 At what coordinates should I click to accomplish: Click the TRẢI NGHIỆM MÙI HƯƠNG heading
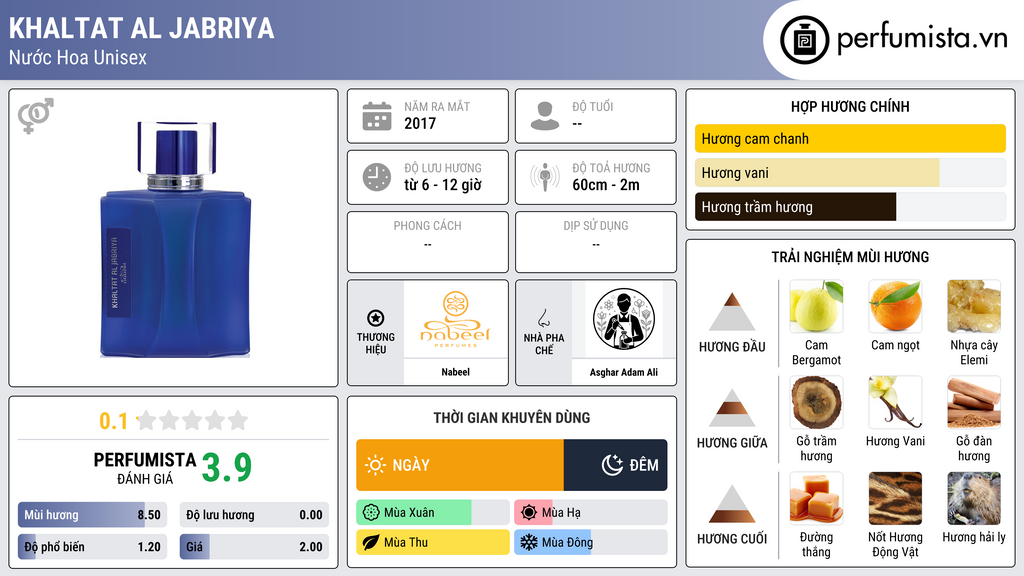pos(850,257)
